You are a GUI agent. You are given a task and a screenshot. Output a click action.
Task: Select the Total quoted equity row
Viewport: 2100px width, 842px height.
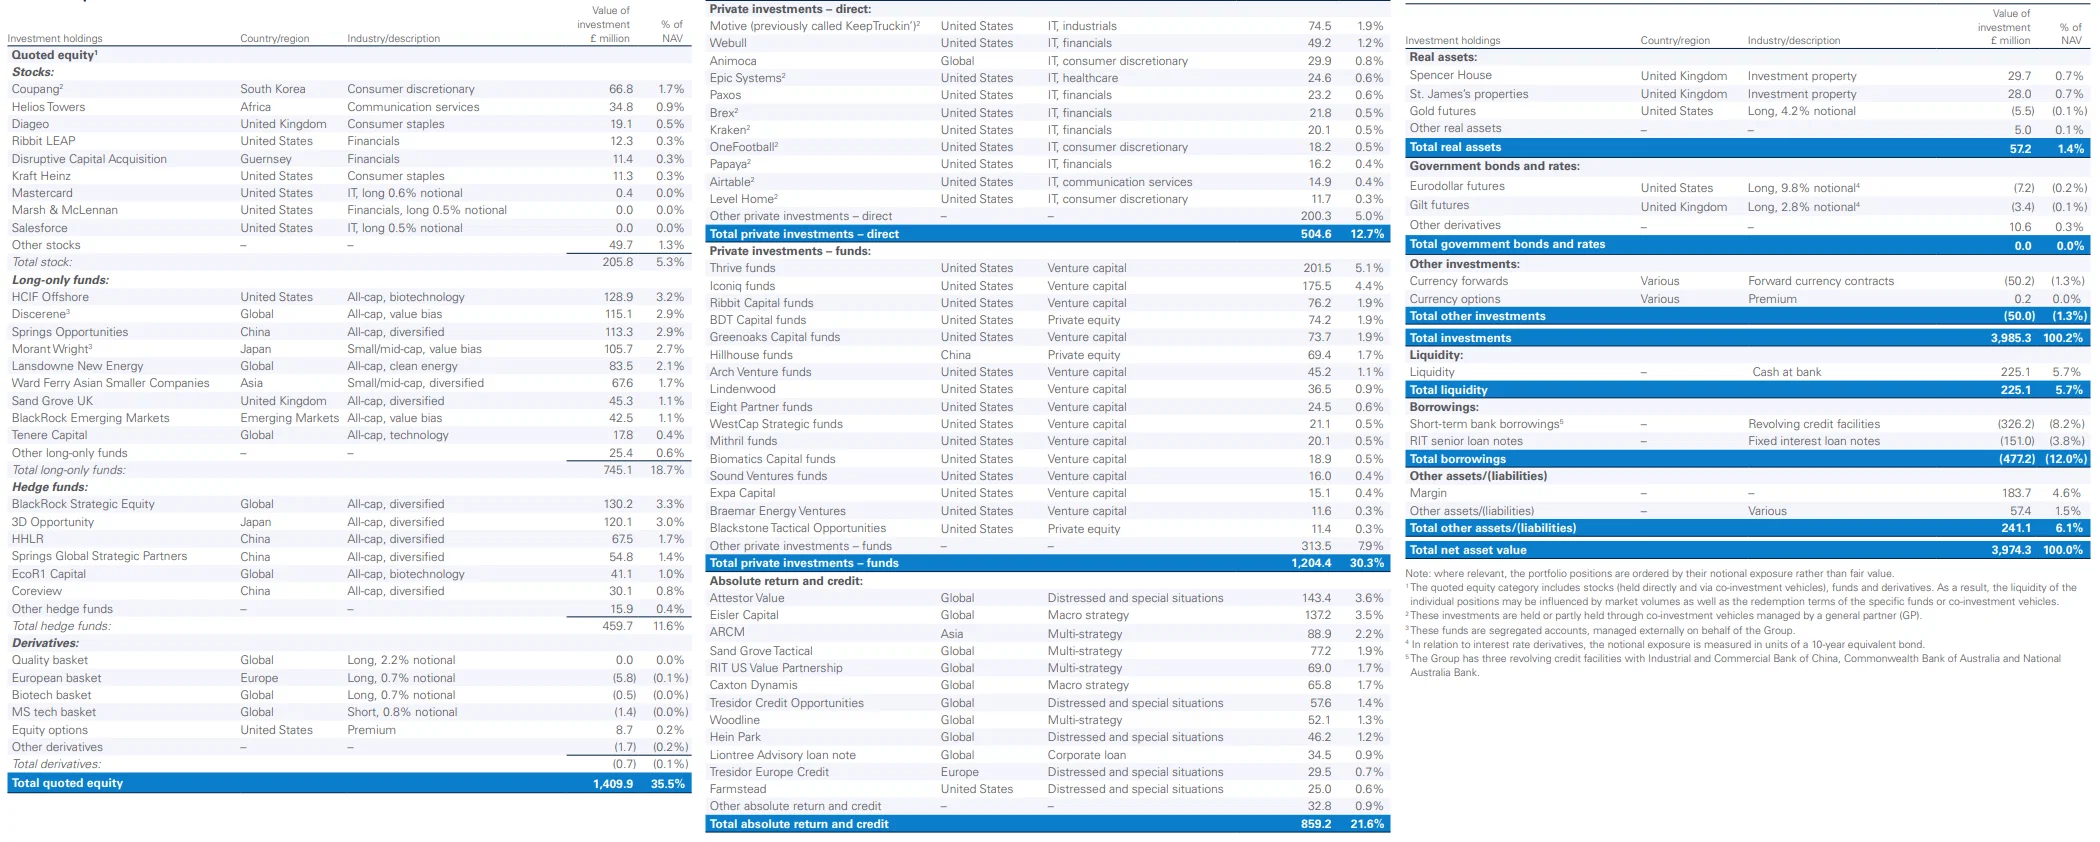pyautogui.click(x=67, y=783)
